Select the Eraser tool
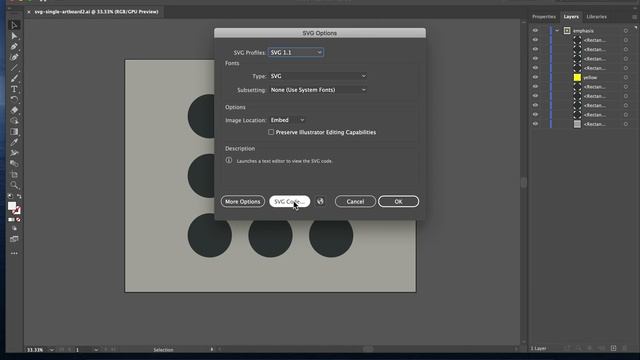 pos(14,110)
